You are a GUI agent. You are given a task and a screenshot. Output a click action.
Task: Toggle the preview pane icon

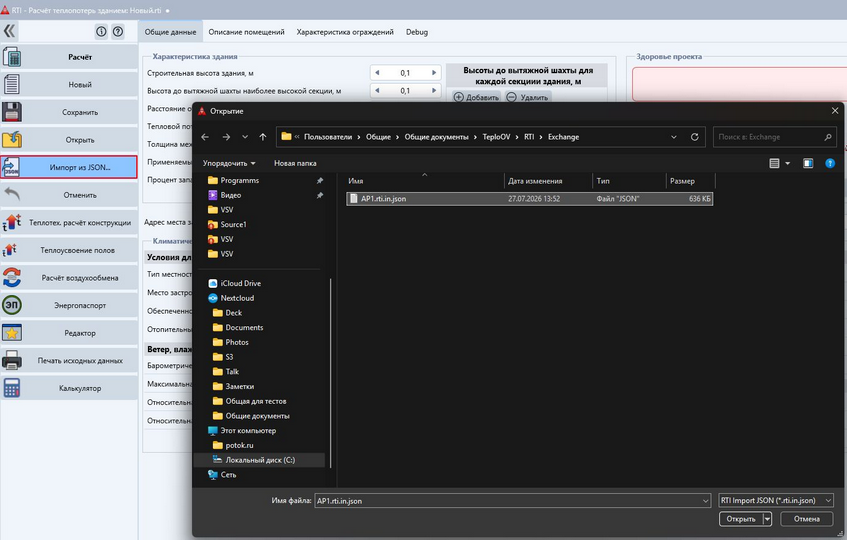(x=808, y=163)
